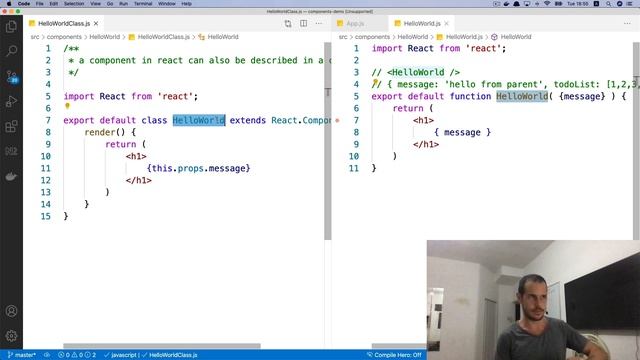
Task: Click the menu bar clock showing Tue time
Action: tap(577, 4)
